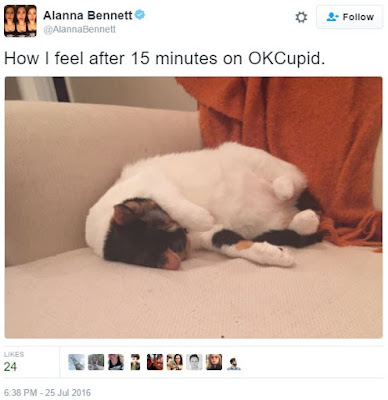Click the fifth liker avatar with red tones

coord(155,362)
